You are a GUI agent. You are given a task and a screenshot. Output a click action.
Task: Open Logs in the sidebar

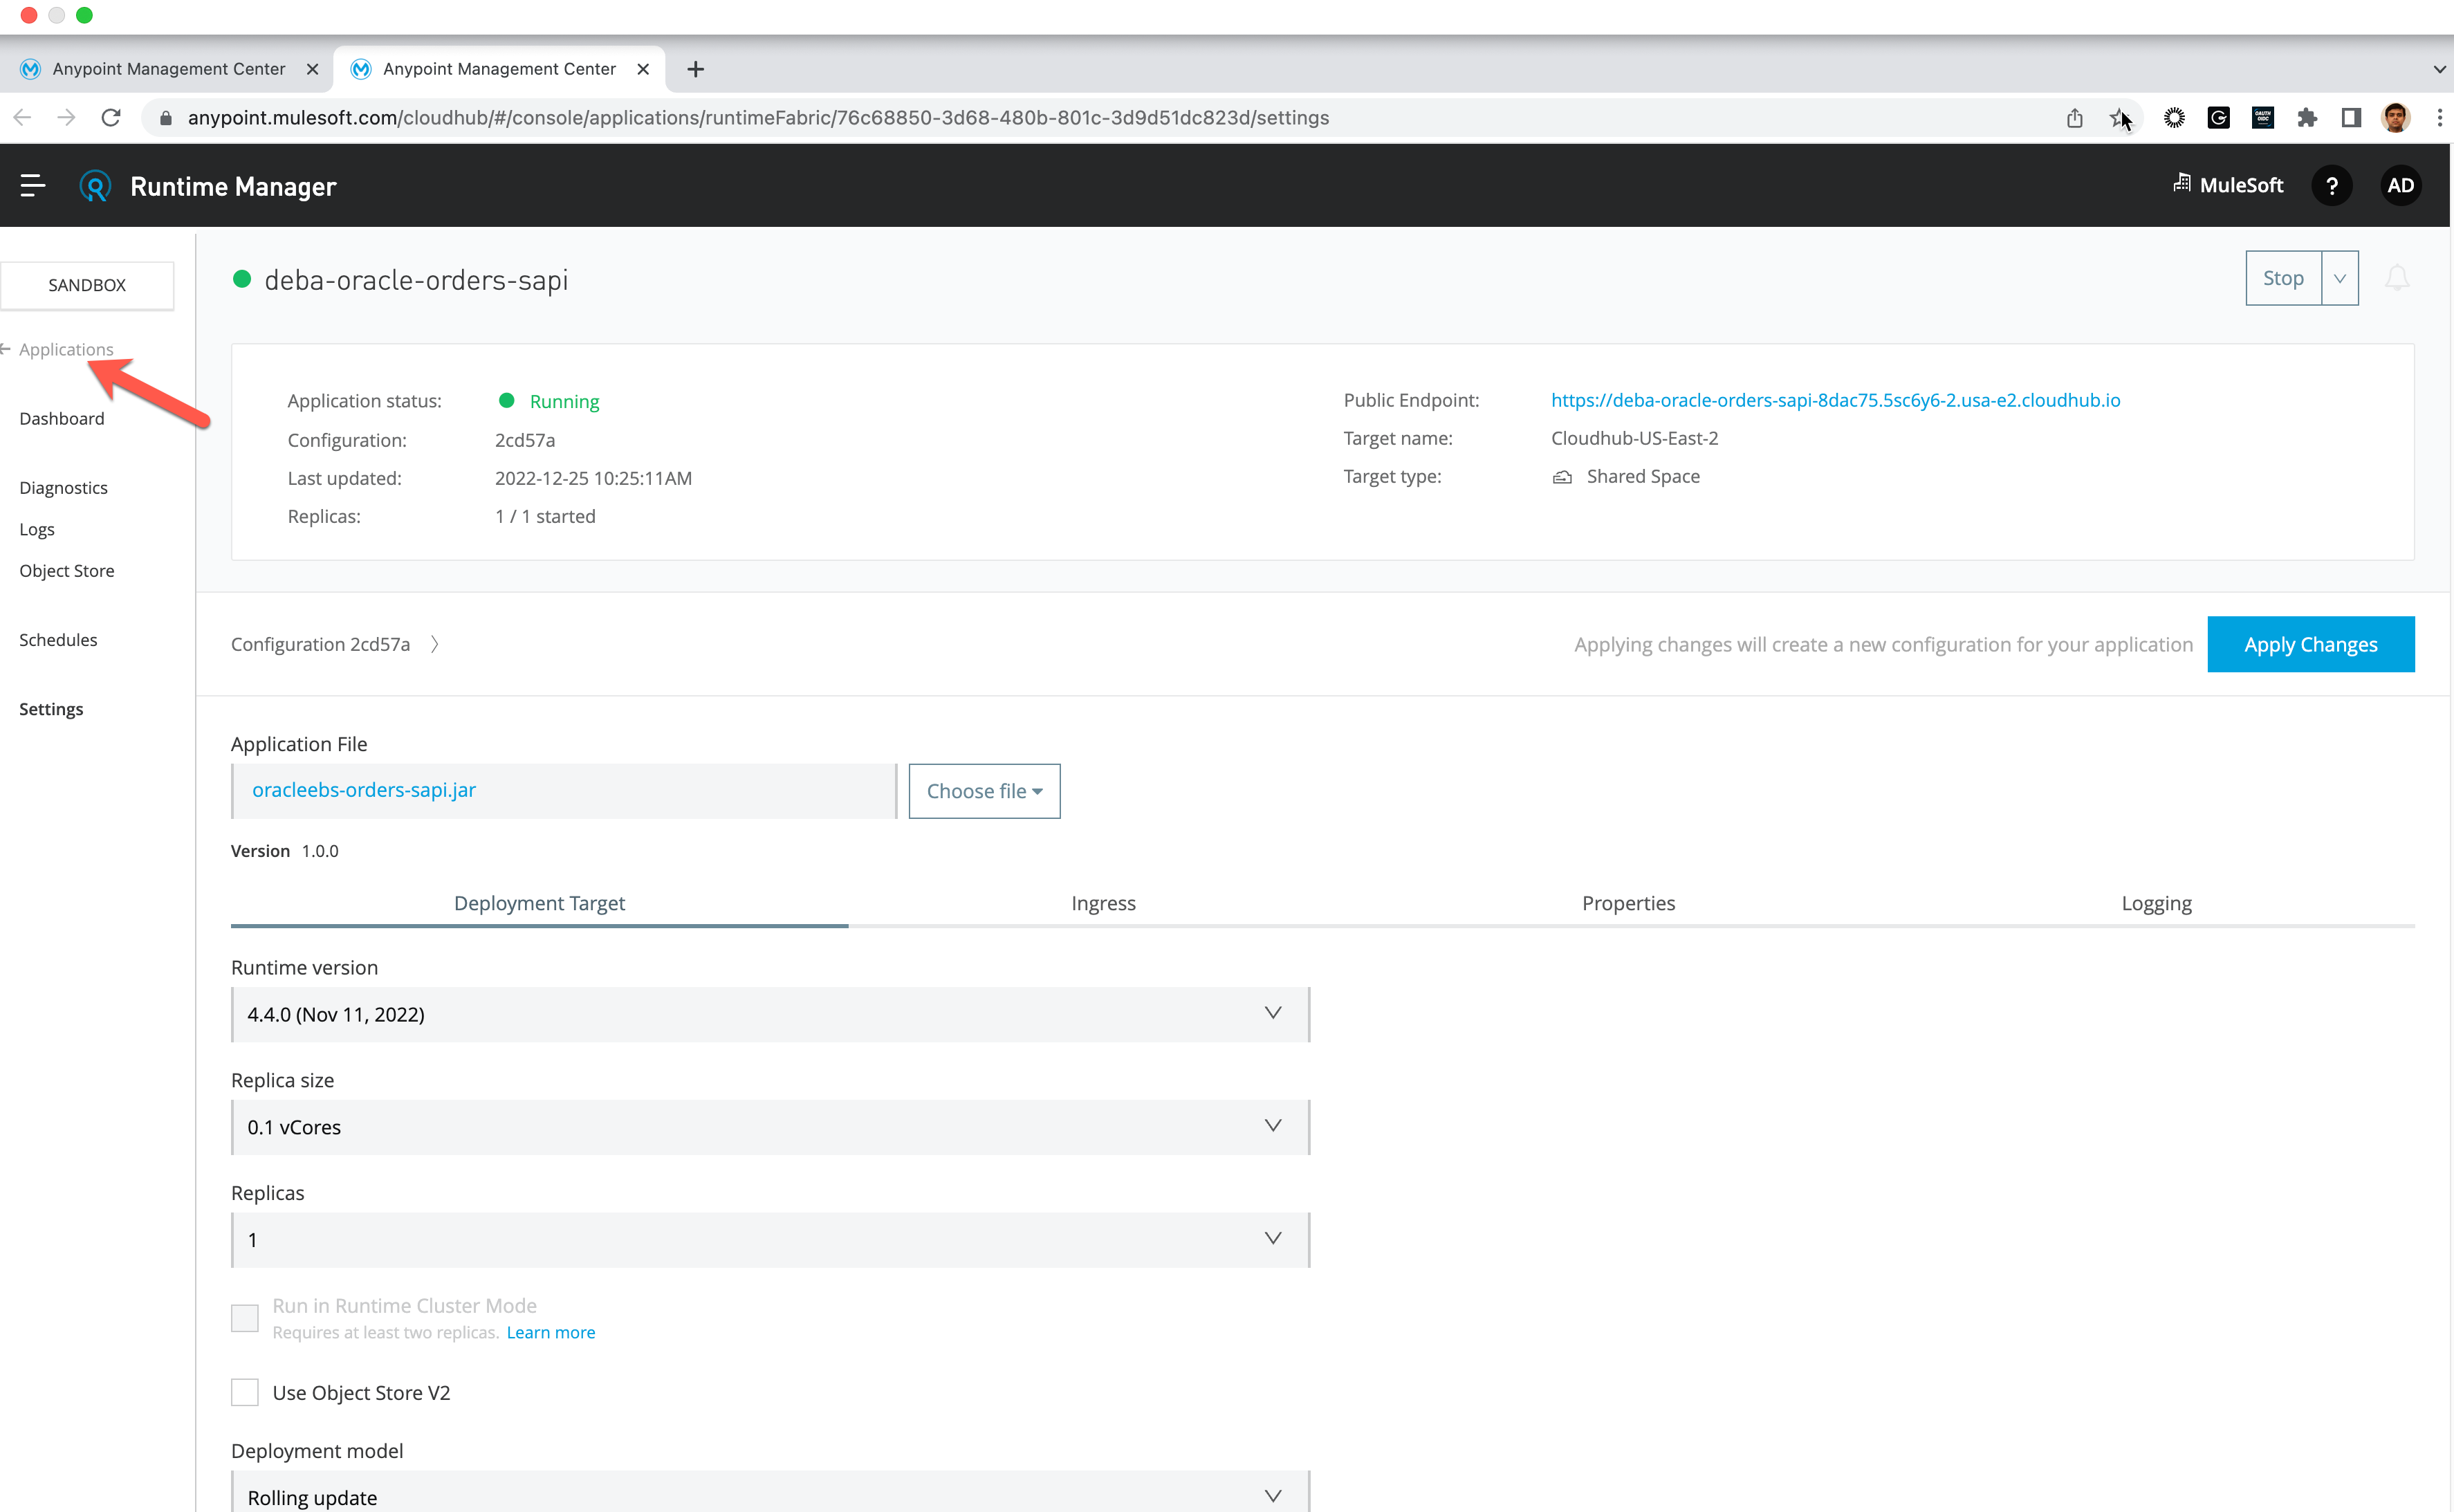coord(37,529)
